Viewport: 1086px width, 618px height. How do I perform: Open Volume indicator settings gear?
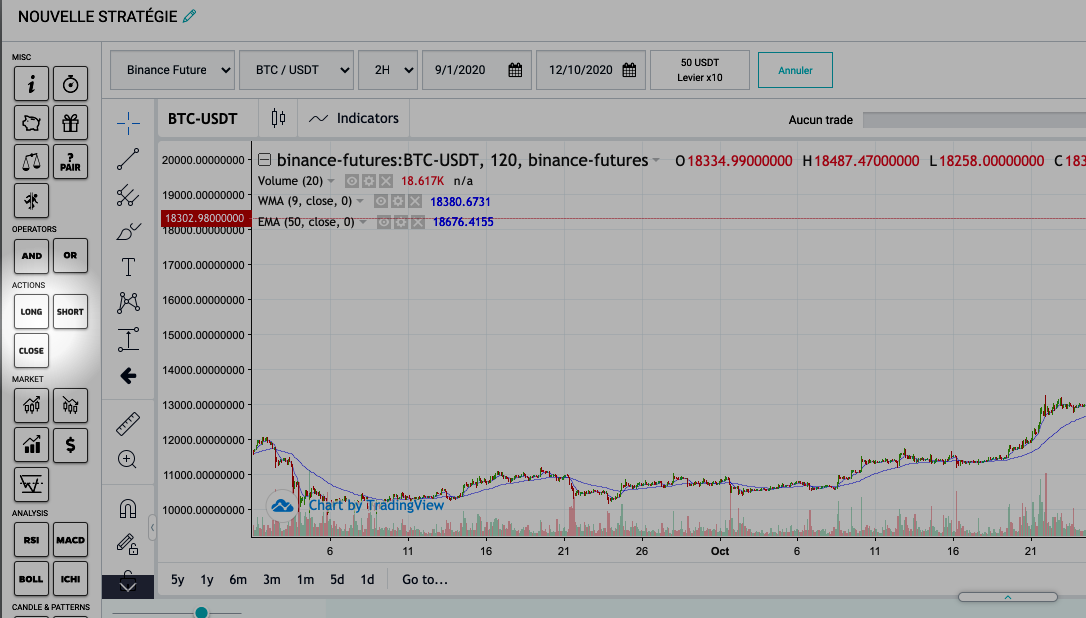click(369, 181)
